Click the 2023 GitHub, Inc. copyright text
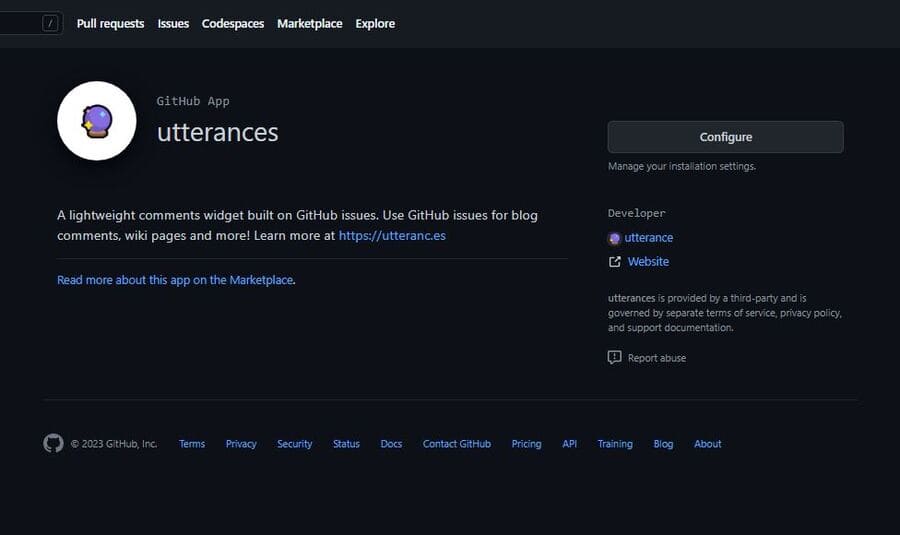Image resolution: width=900 pixels, height=535 pixels. [x=114, y=444]
